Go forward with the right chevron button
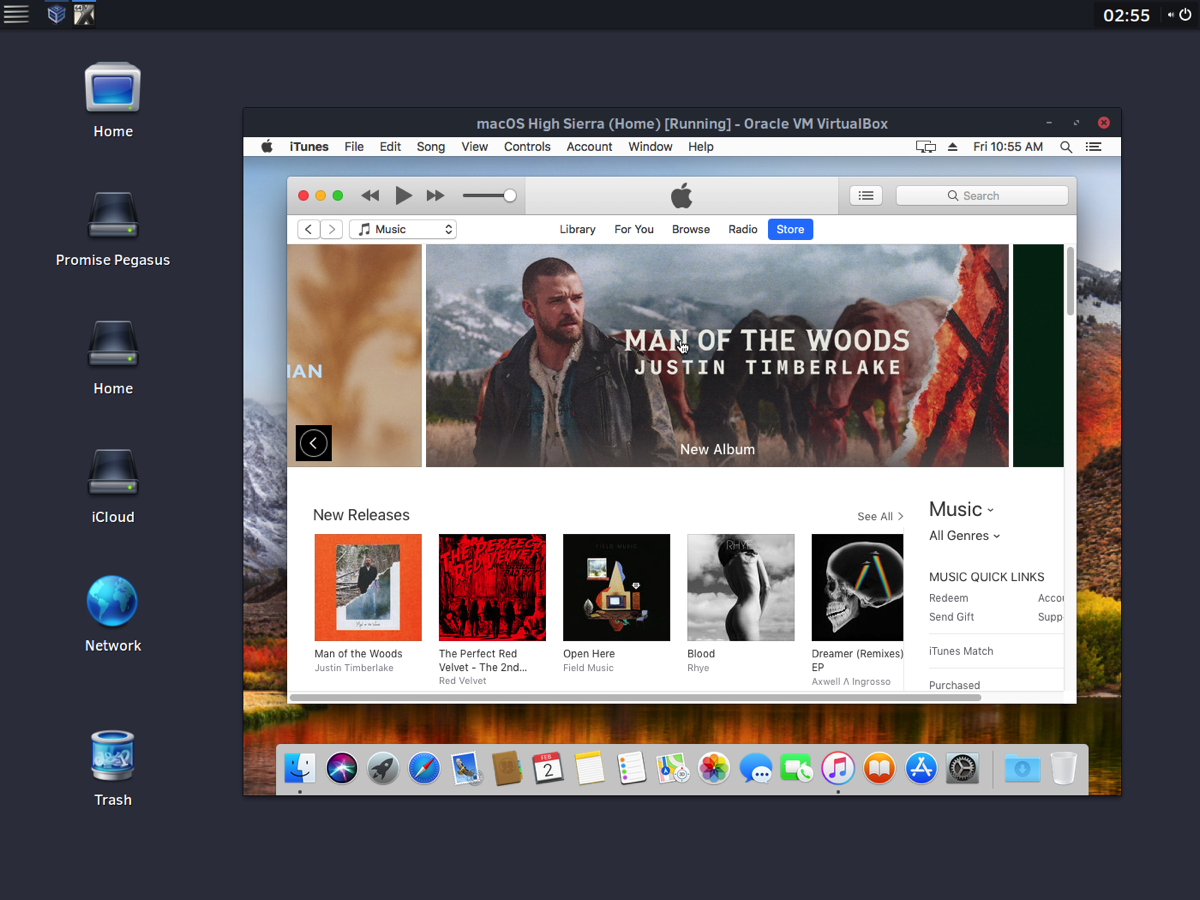 click(x=332, y=229)
